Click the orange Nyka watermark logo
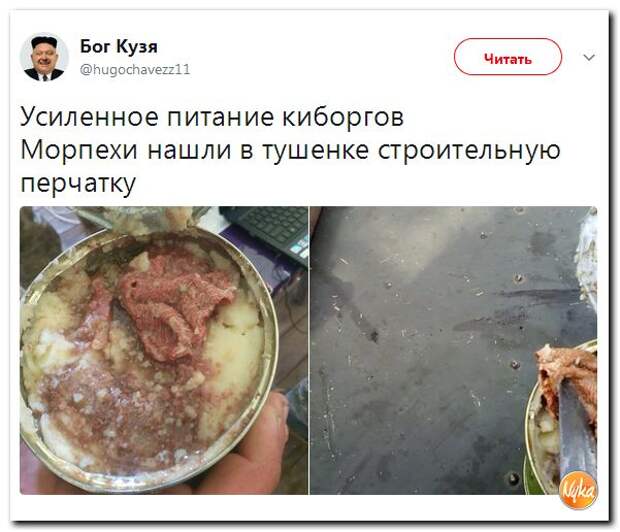Viewport: 620px width, 532px height. click(x=578, y=490)
